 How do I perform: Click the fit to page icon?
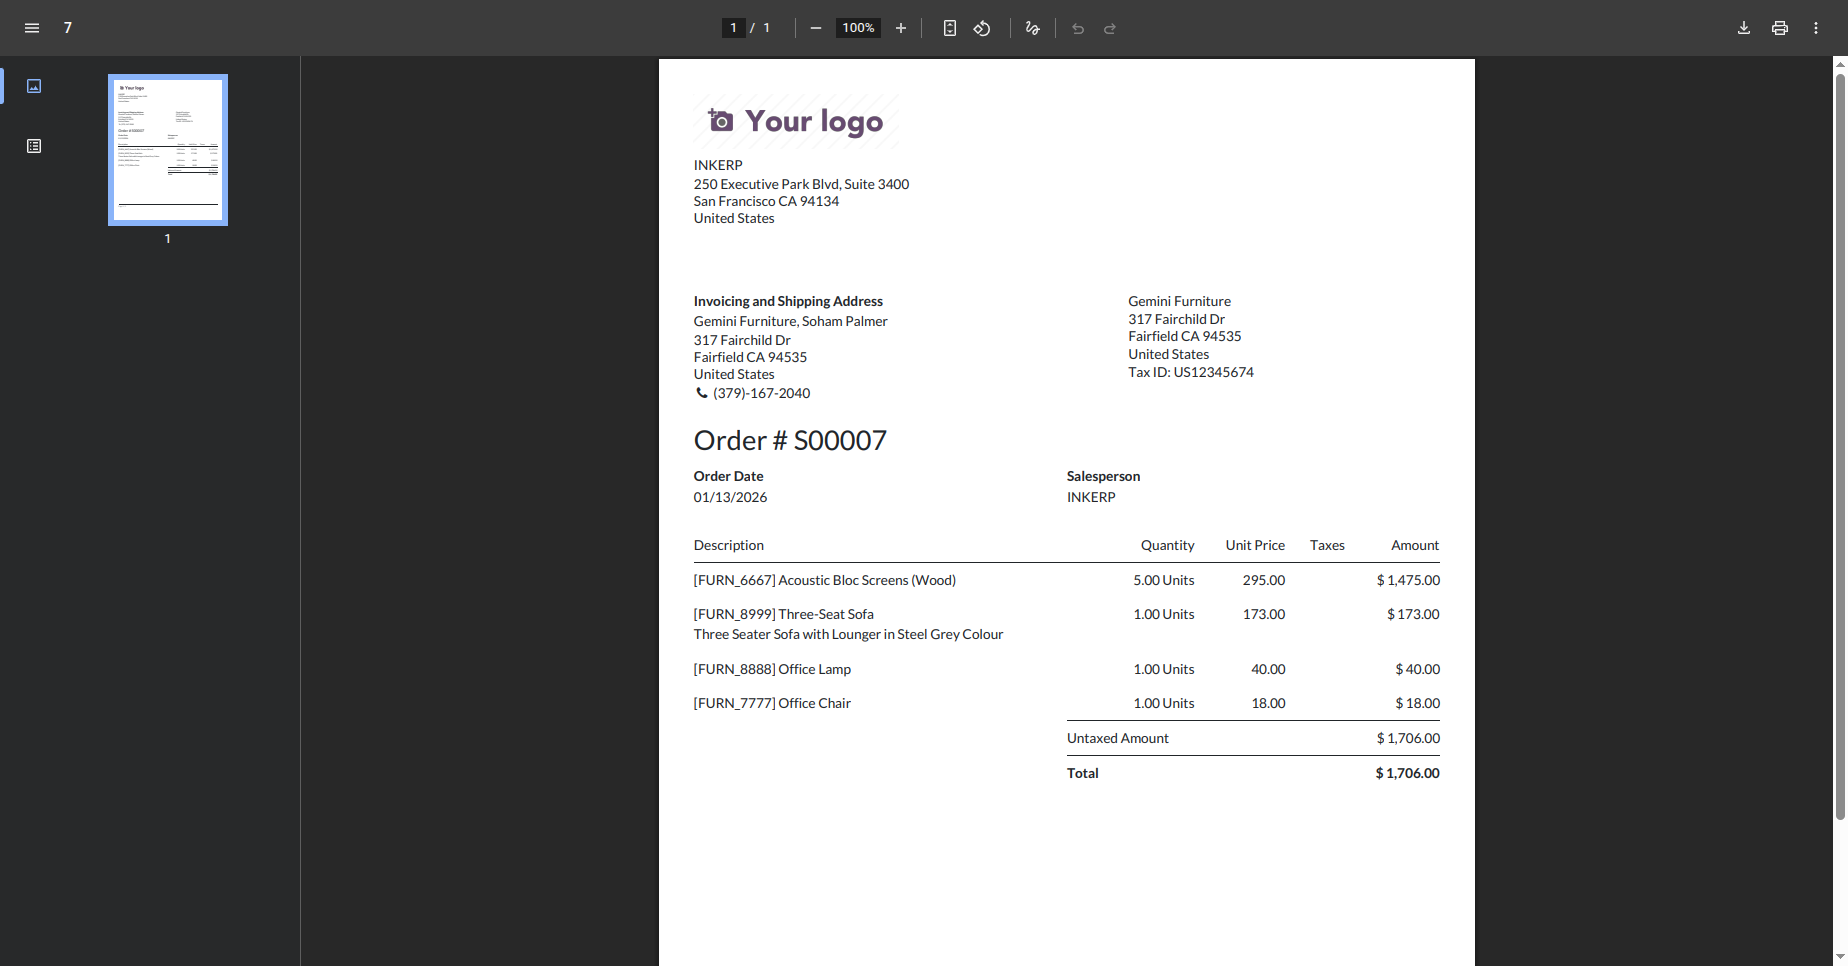click(x=950, y=28)
